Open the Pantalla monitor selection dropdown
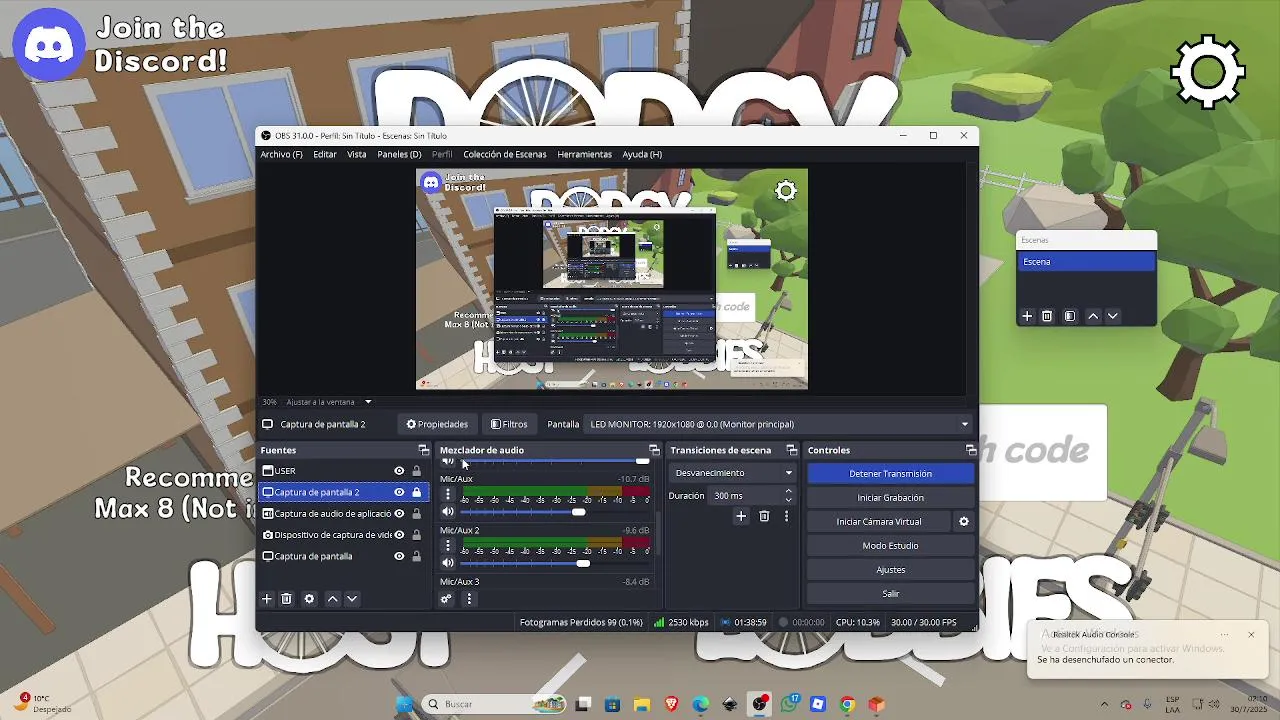Viewport: 1280px width, 720px height. (x=777, y=424)
